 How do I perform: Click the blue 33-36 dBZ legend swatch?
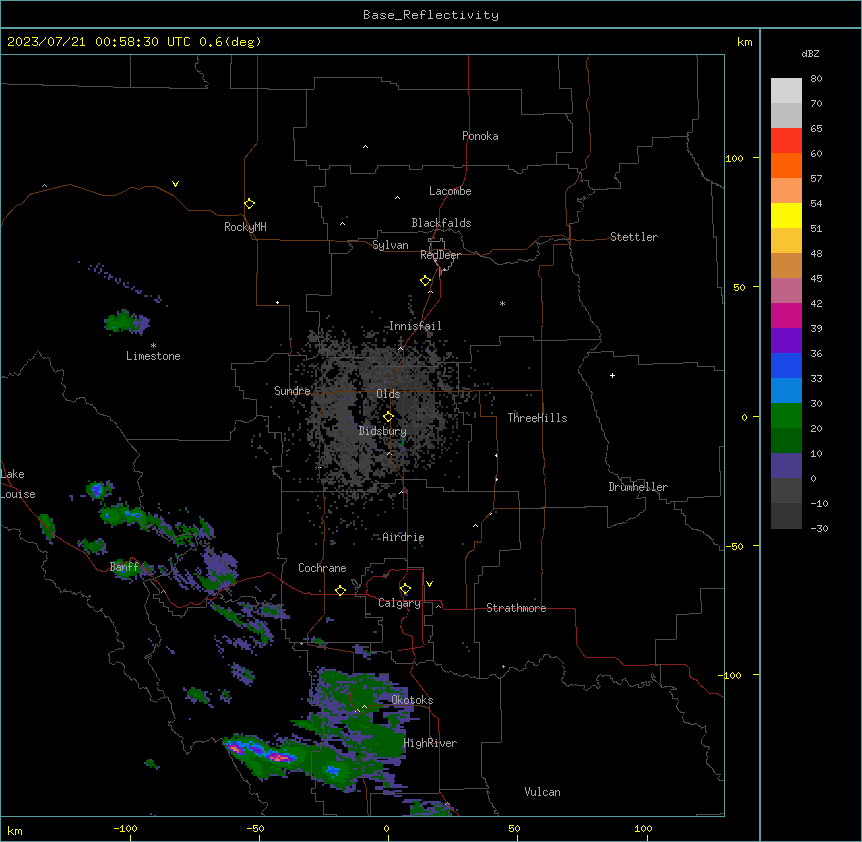tap(786, 365)
